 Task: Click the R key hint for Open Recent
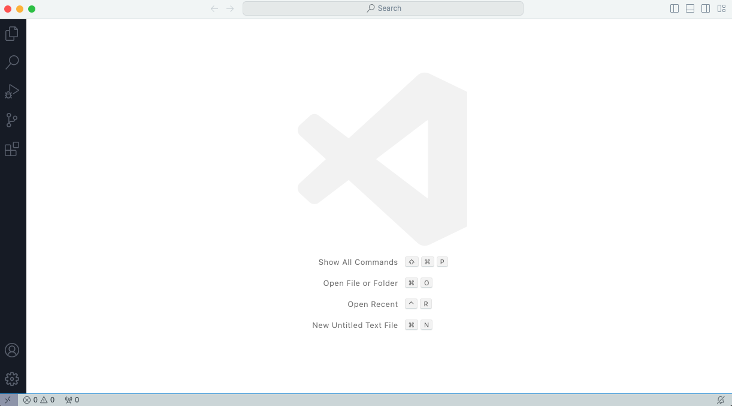426,304
